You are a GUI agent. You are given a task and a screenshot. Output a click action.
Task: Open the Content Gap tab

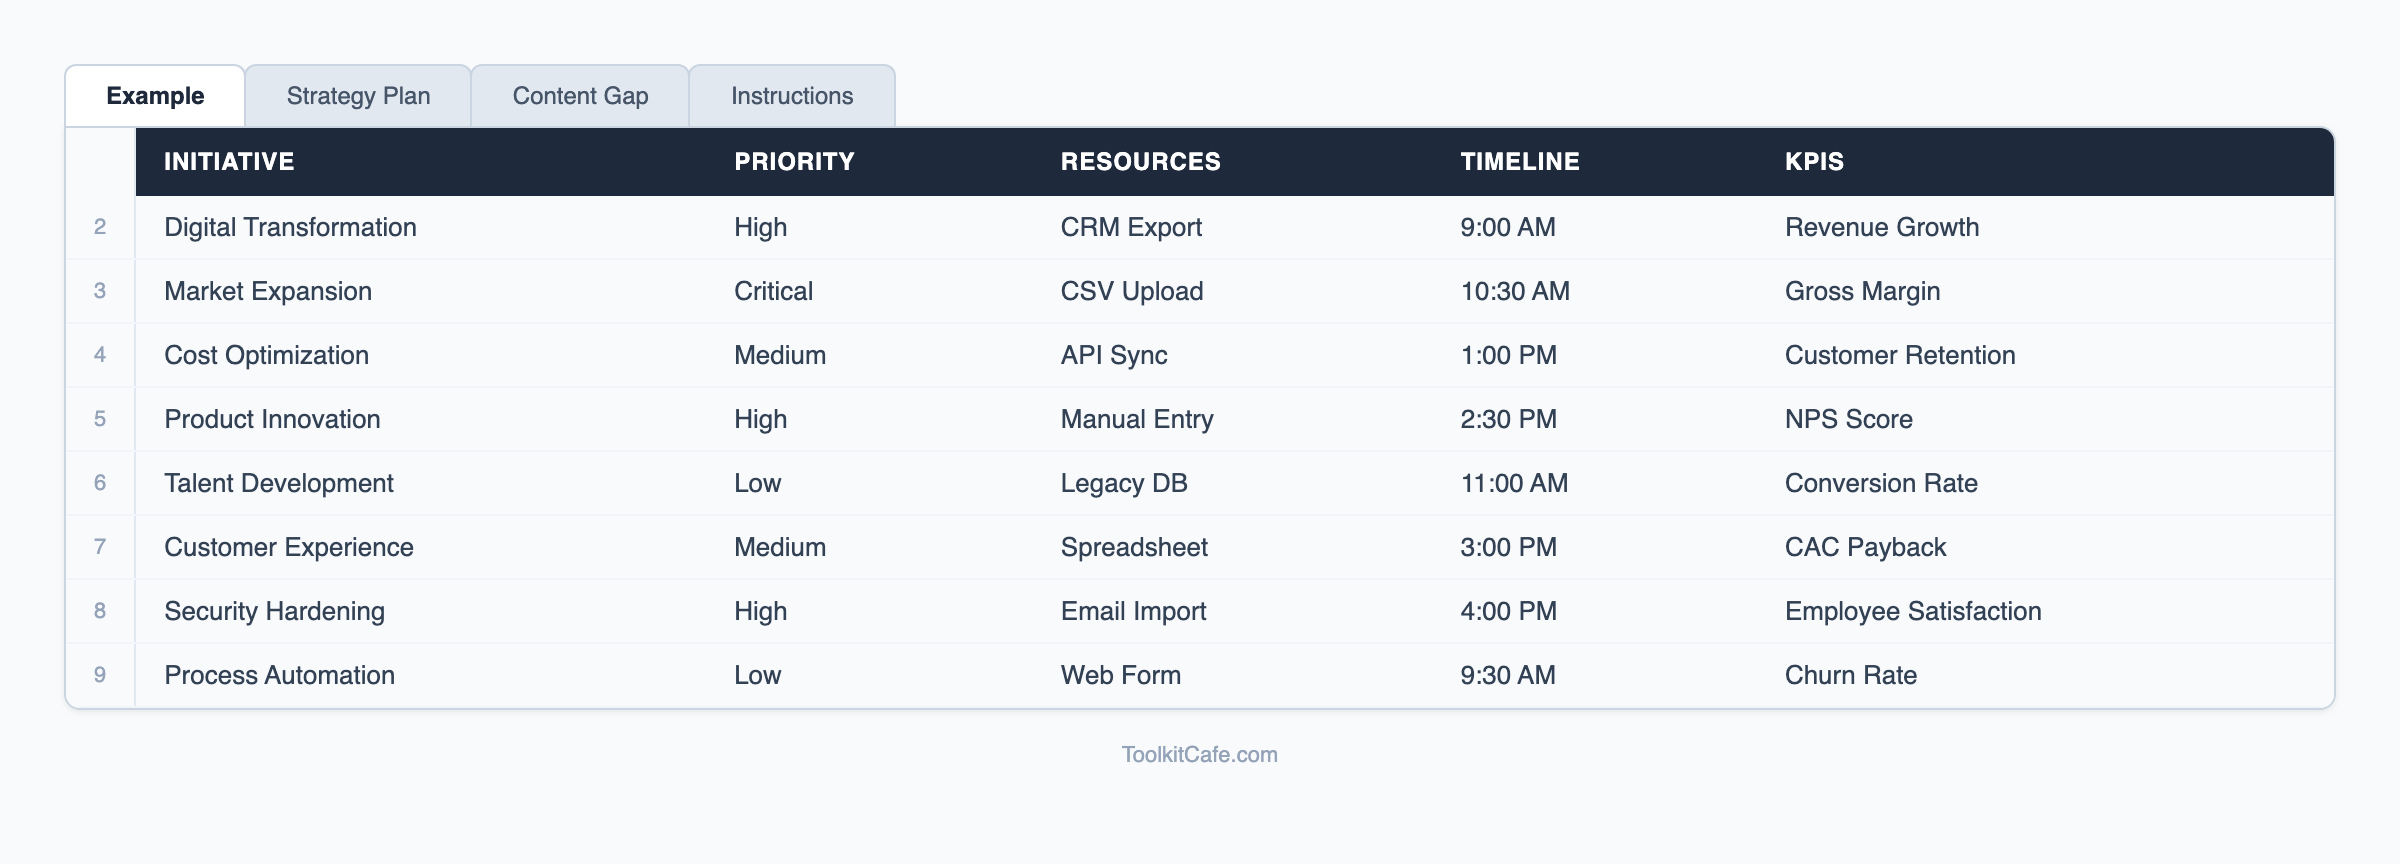click(580, 96)
